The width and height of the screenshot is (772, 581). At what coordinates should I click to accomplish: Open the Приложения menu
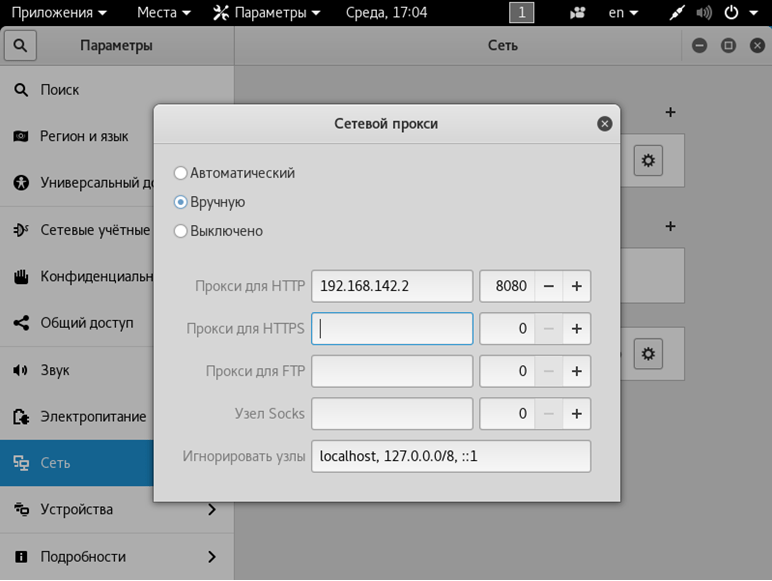pos(59,13)
